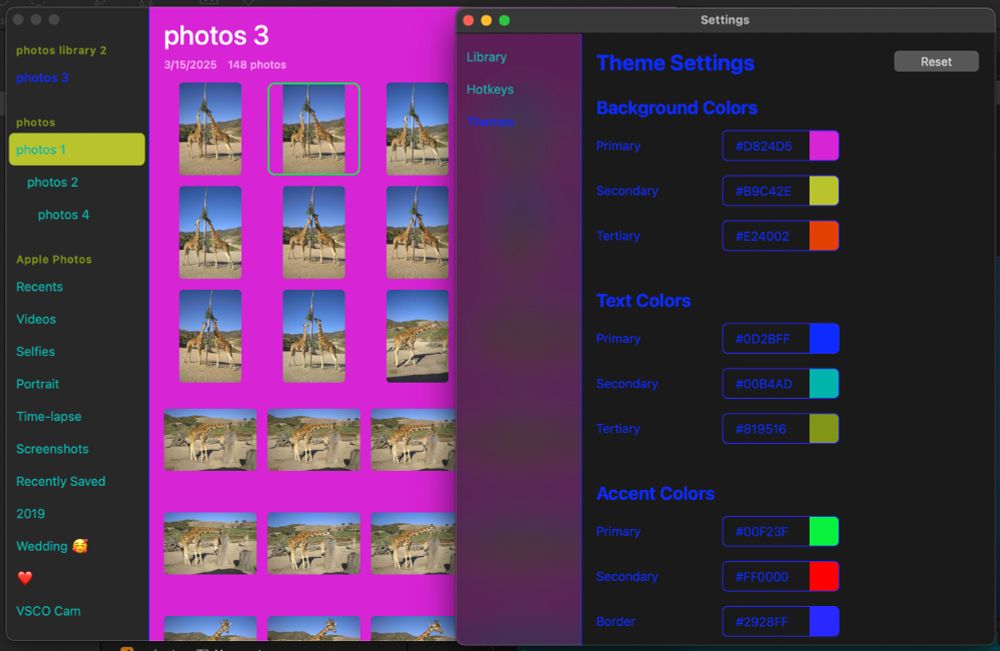Image resolution: width=1000 pixels, height=651 pixels.
Task: Click the Reset button in Theme Settings
Action: 936,62
